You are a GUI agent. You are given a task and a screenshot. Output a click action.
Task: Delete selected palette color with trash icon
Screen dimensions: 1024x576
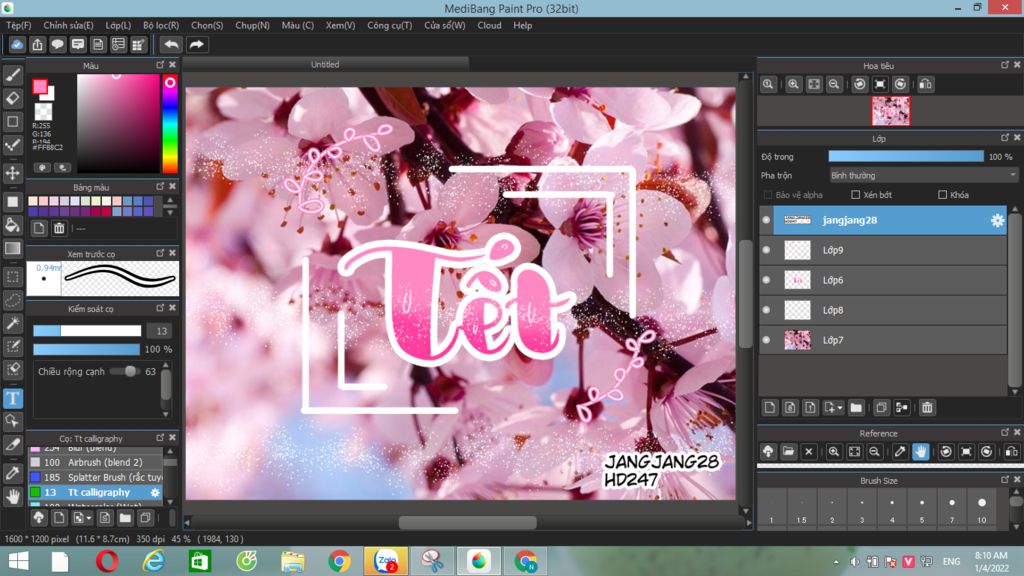point(59,228)
